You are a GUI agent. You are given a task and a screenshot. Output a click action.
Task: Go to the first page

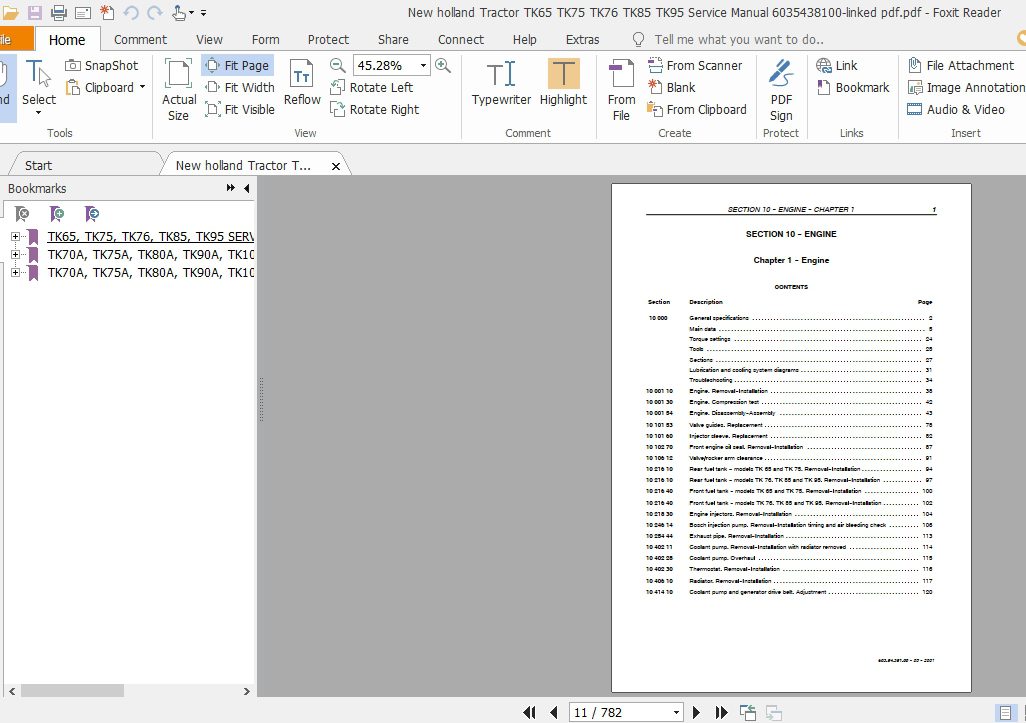point(529,712)
